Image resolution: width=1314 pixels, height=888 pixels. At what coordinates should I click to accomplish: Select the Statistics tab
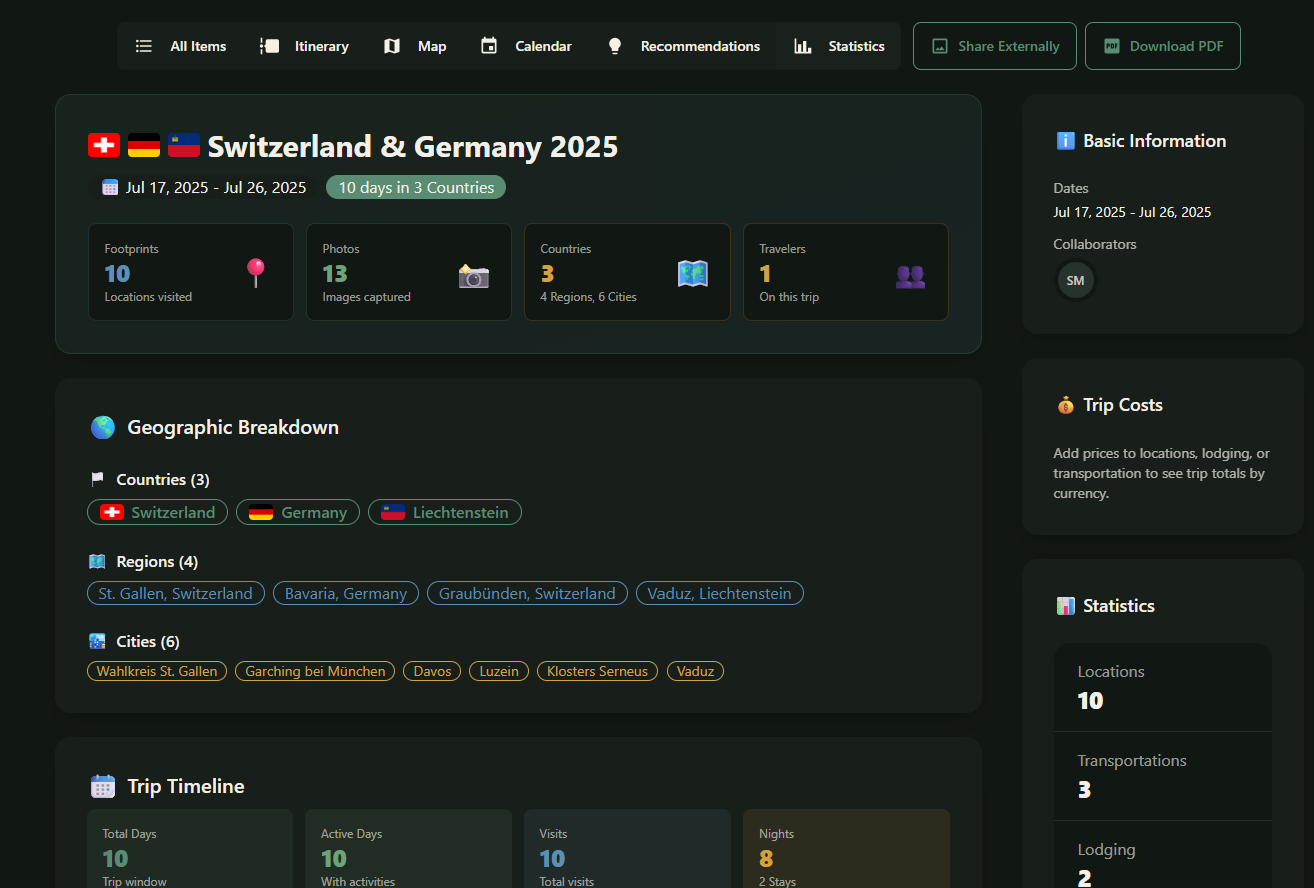coord(838,46)
